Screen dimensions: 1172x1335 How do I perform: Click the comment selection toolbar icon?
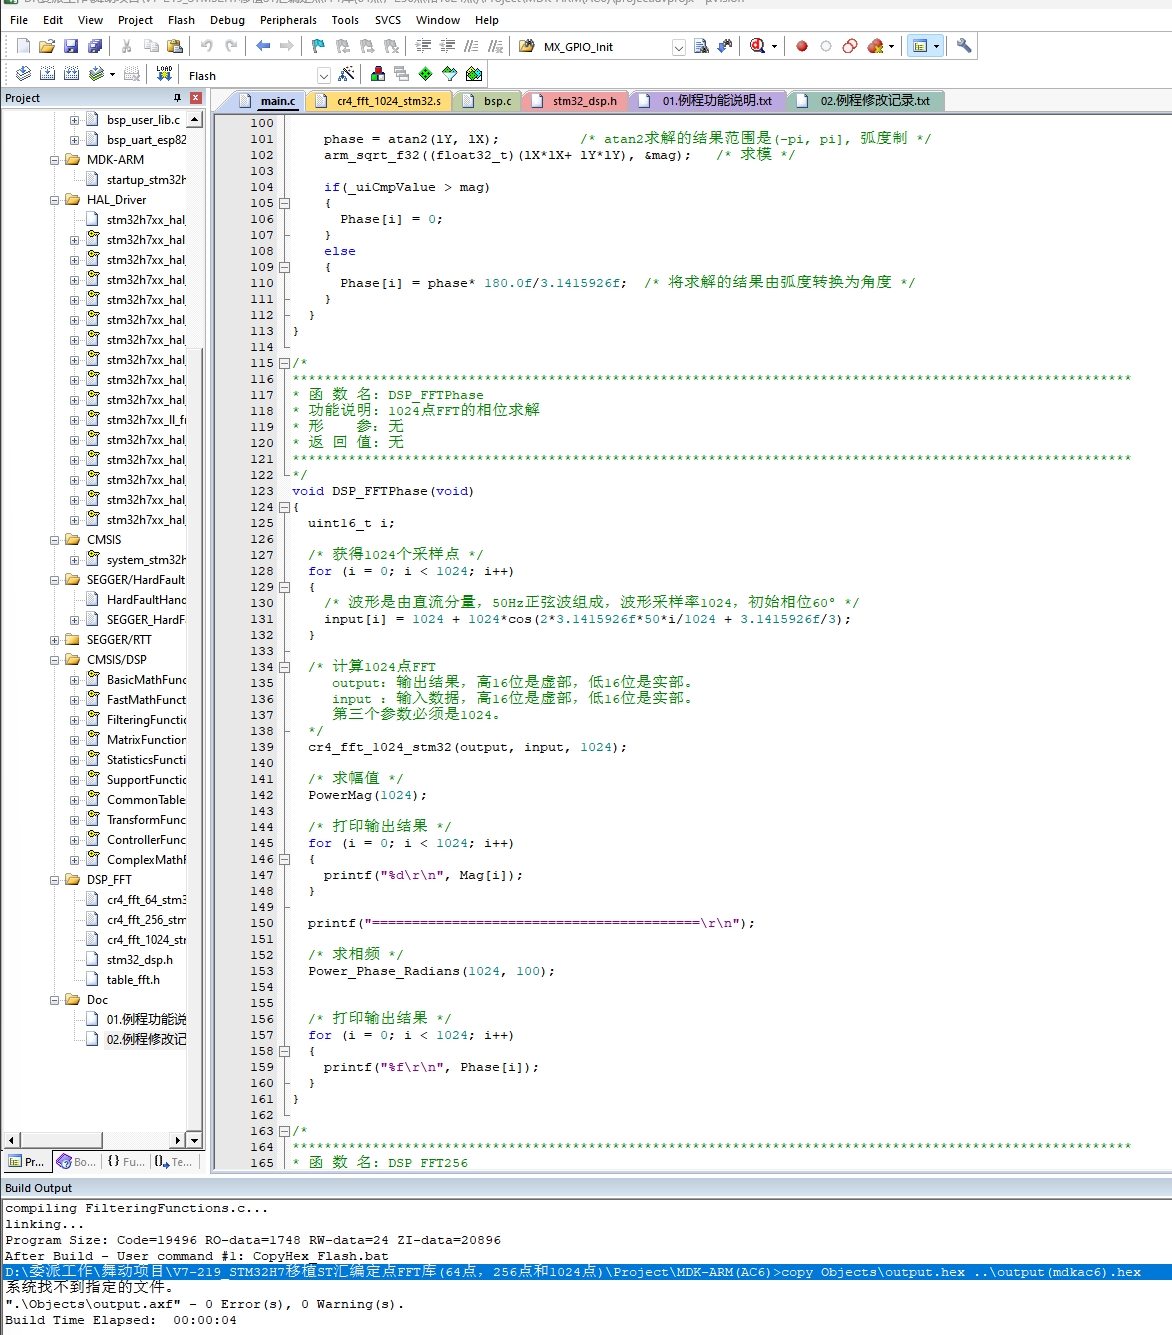click(x=472, y=46)
